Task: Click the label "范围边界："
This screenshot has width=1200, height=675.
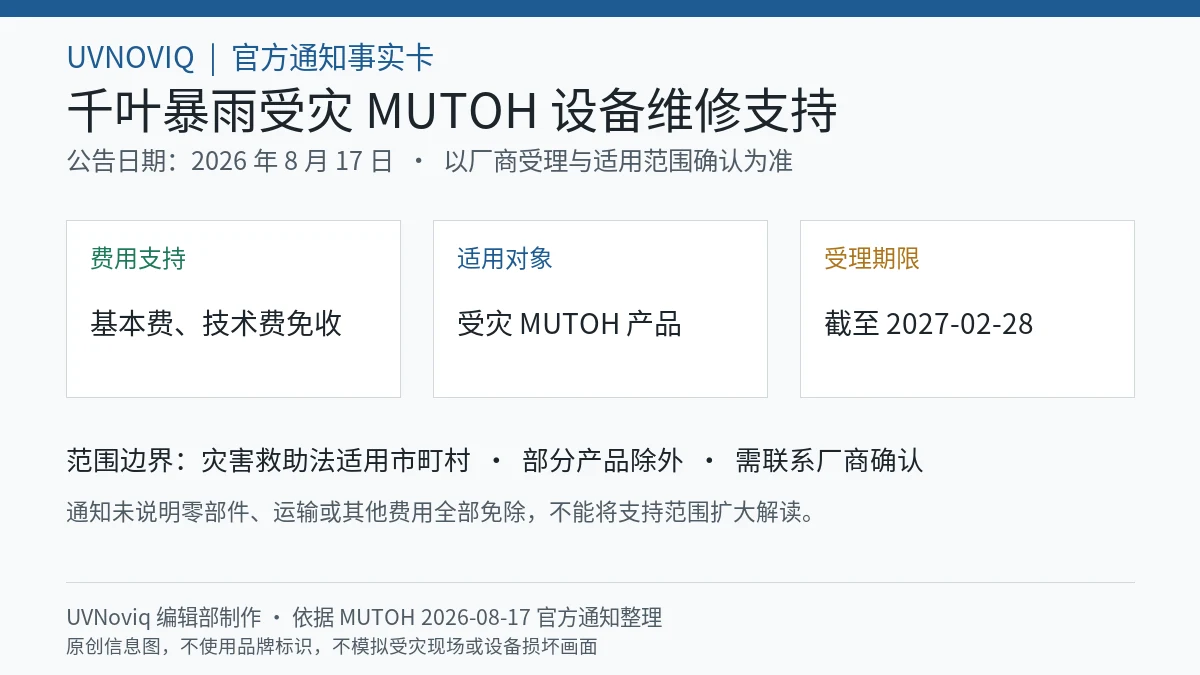Action: pos(128,460)
